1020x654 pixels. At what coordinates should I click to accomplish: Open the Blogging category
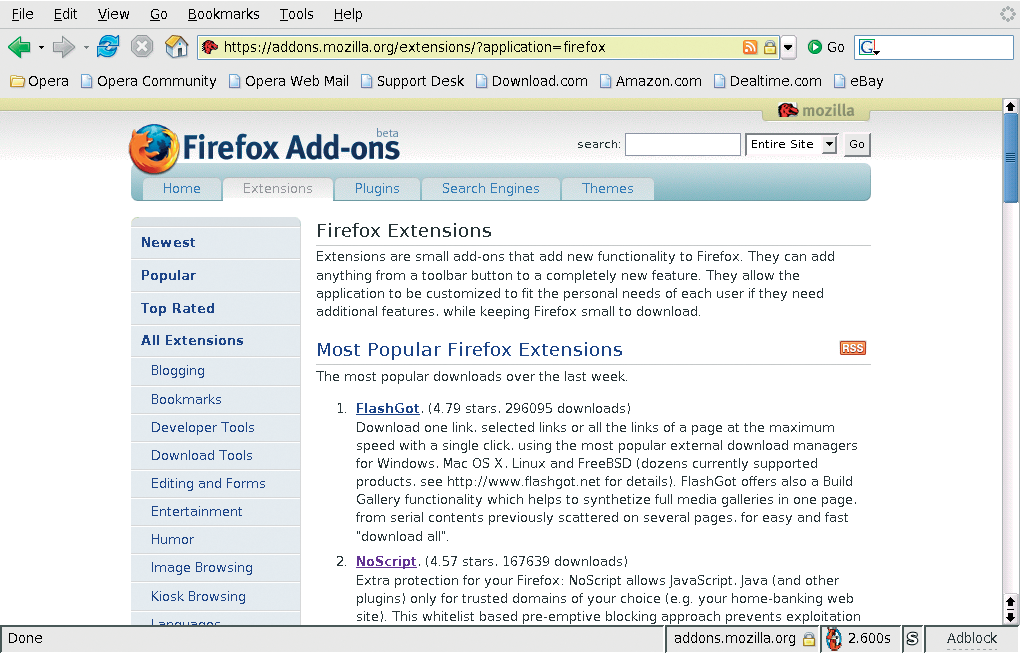215,371
